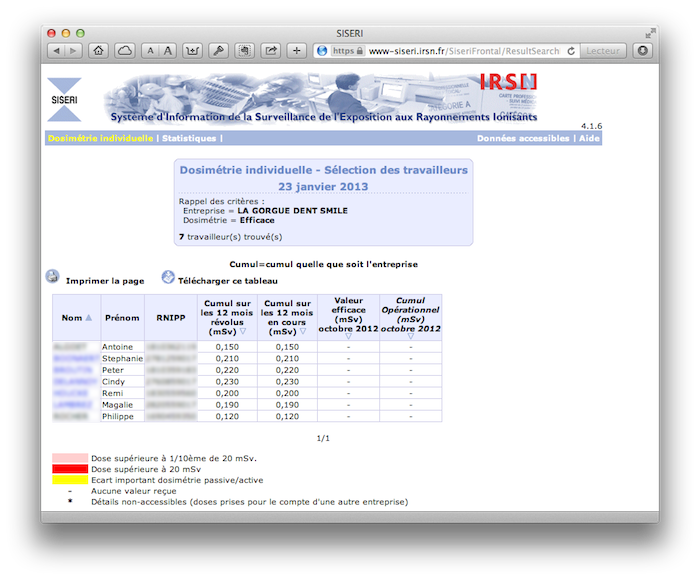The image size is (700, 580).
Task: Click the Aide help link
Action: coord(590,139)
